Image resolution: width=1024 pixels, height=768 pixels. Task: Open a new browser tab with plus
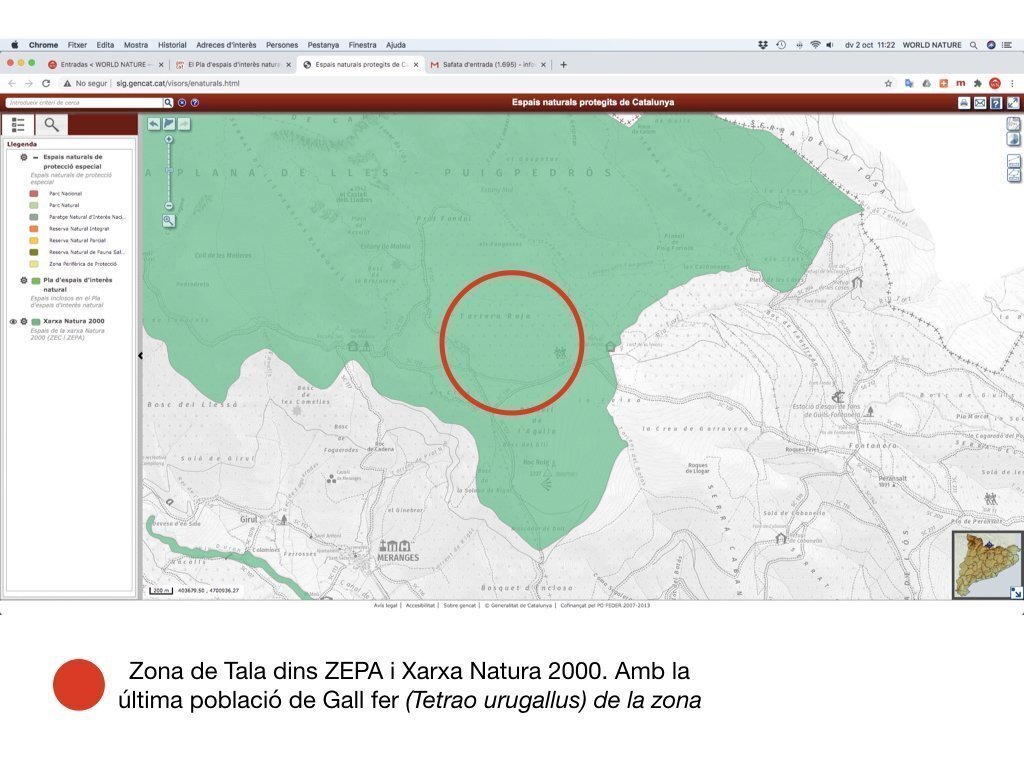pyautogui.click(x=564, y=65)
